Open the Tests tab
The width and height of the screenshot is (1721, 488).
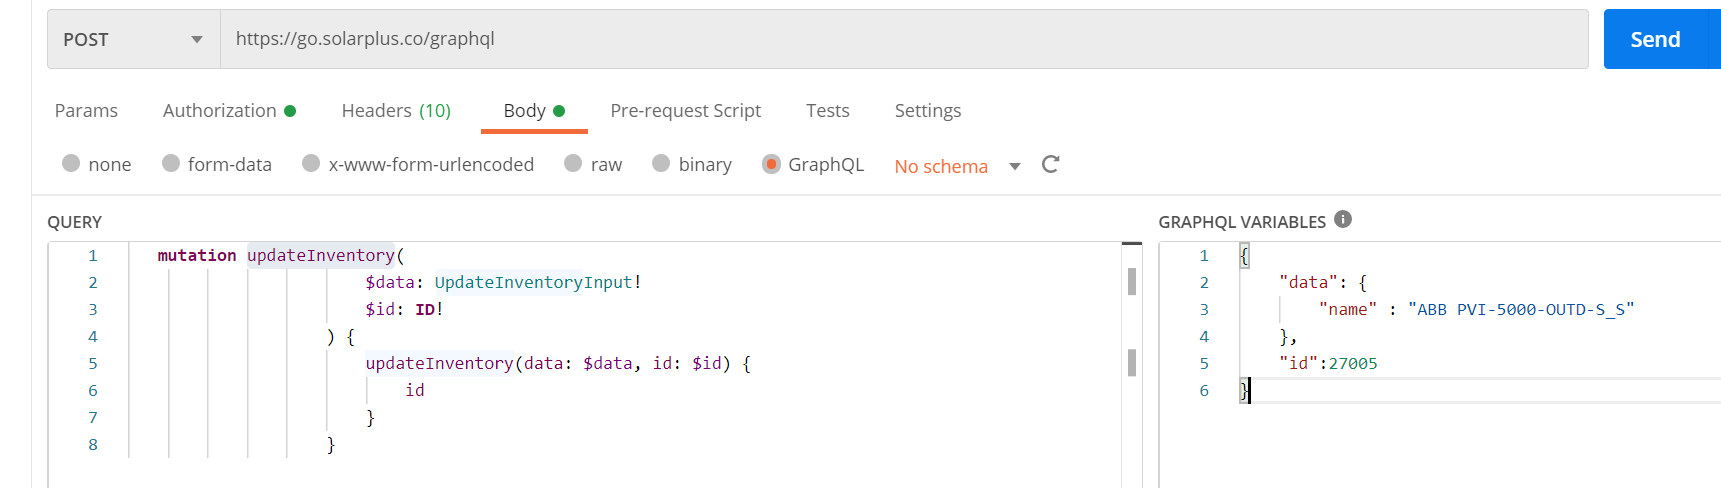click(827, 111)
